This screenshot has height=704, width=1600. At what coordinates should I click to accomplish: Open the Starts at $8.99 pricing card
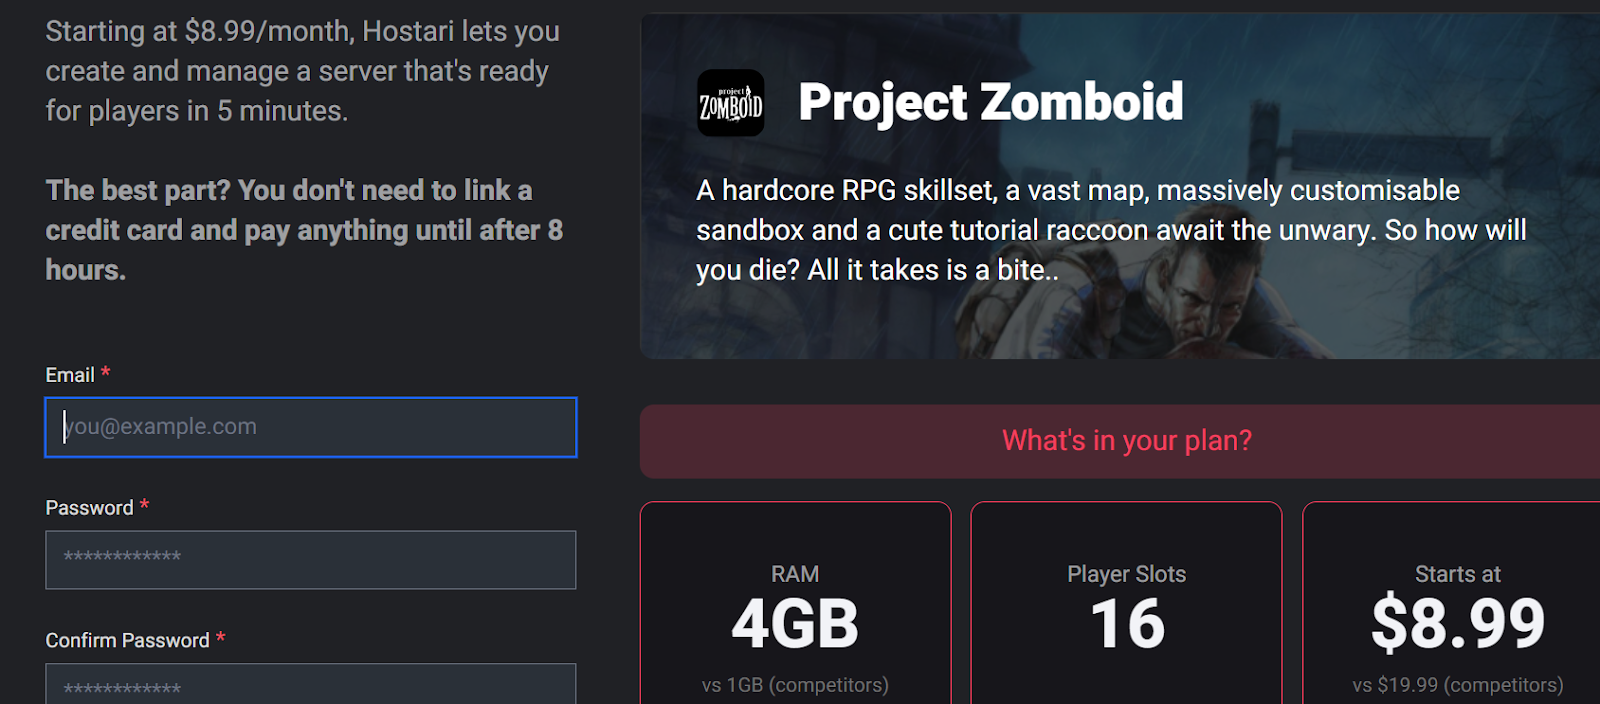click(1452, 604)
